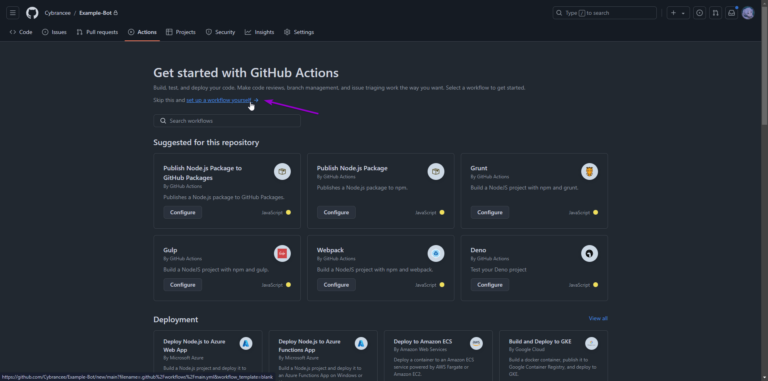768x381 pixels.
Task: Switch to the Code tab
Action: coord(21,32)
